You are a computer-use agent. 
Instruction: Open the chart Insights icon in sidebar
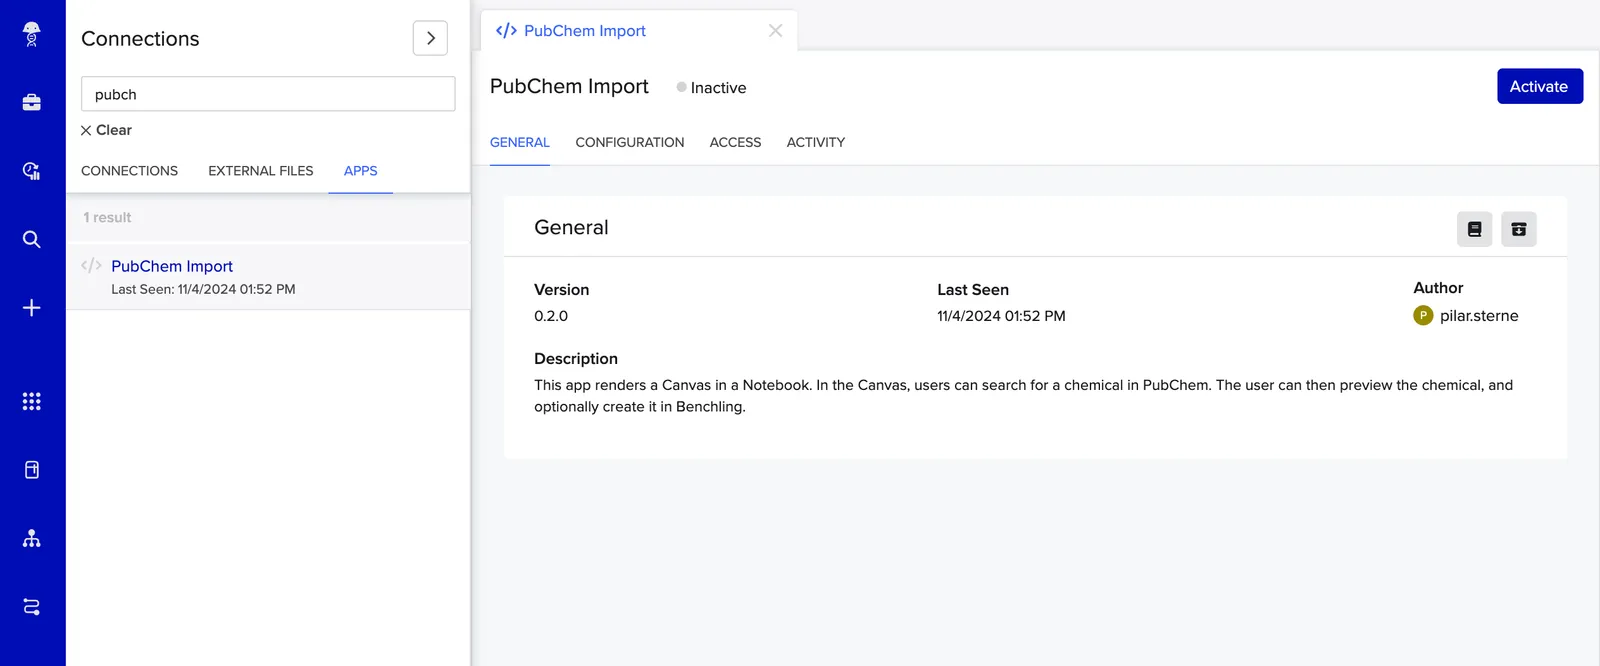click(32, 171)
